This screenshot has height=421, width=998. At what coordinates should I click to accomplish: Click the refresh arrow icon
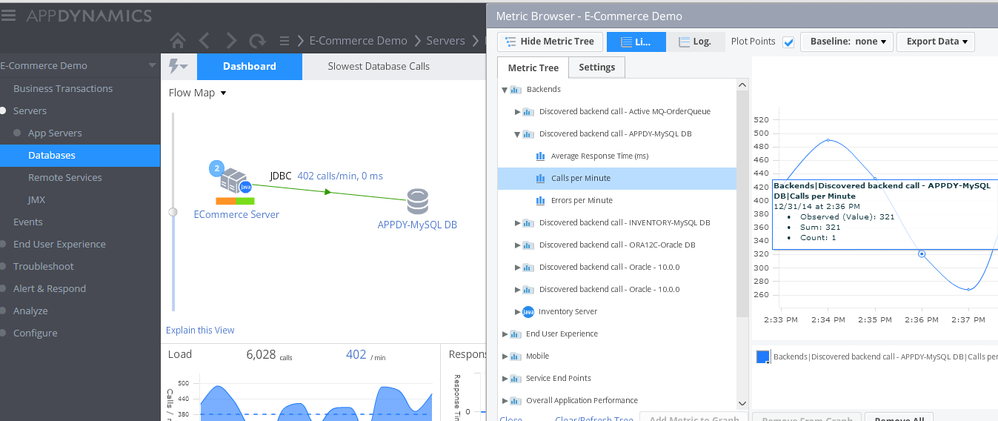click(x=257, y=41)
